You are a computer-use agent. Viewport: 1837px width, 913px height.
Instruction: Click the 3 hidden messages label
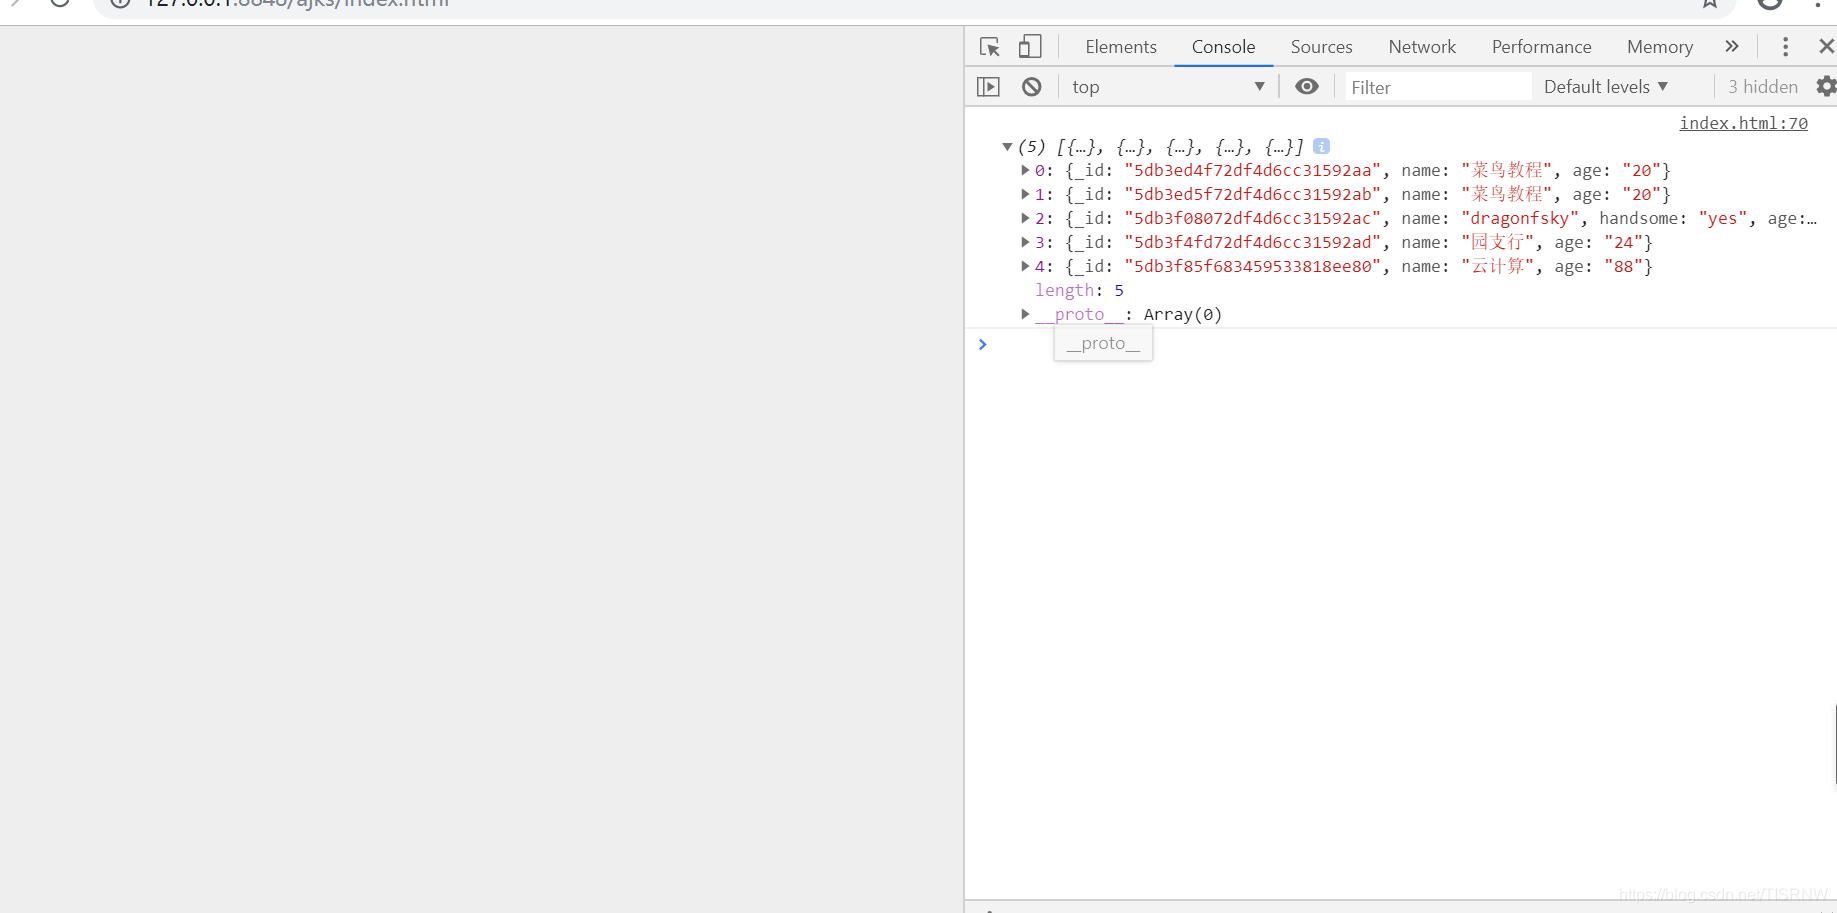[x=1763, y=87]
